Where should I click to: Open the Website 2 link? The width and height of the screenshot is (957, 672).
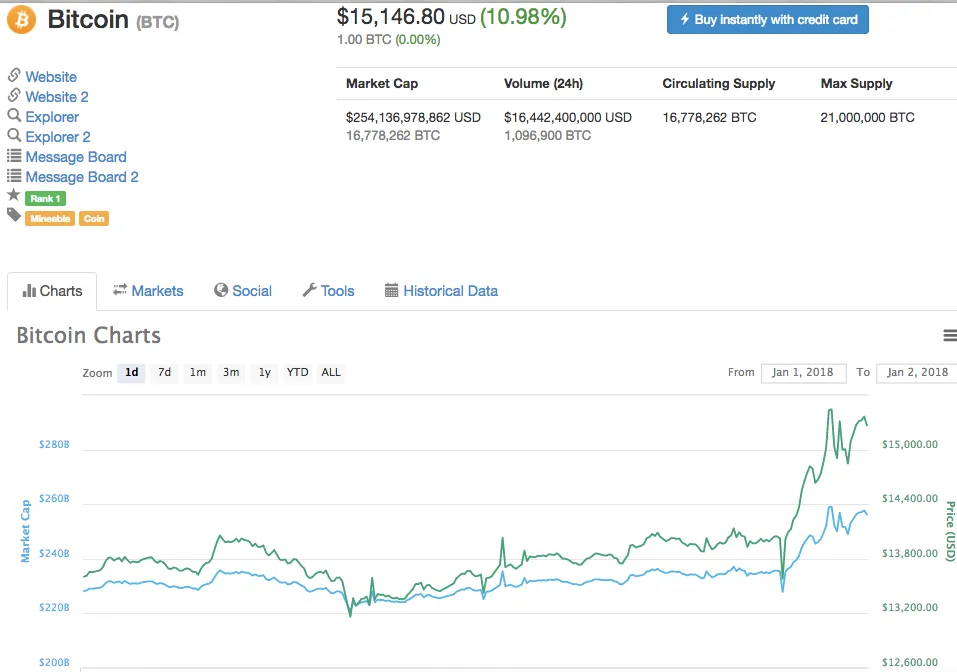pos(57,97)
